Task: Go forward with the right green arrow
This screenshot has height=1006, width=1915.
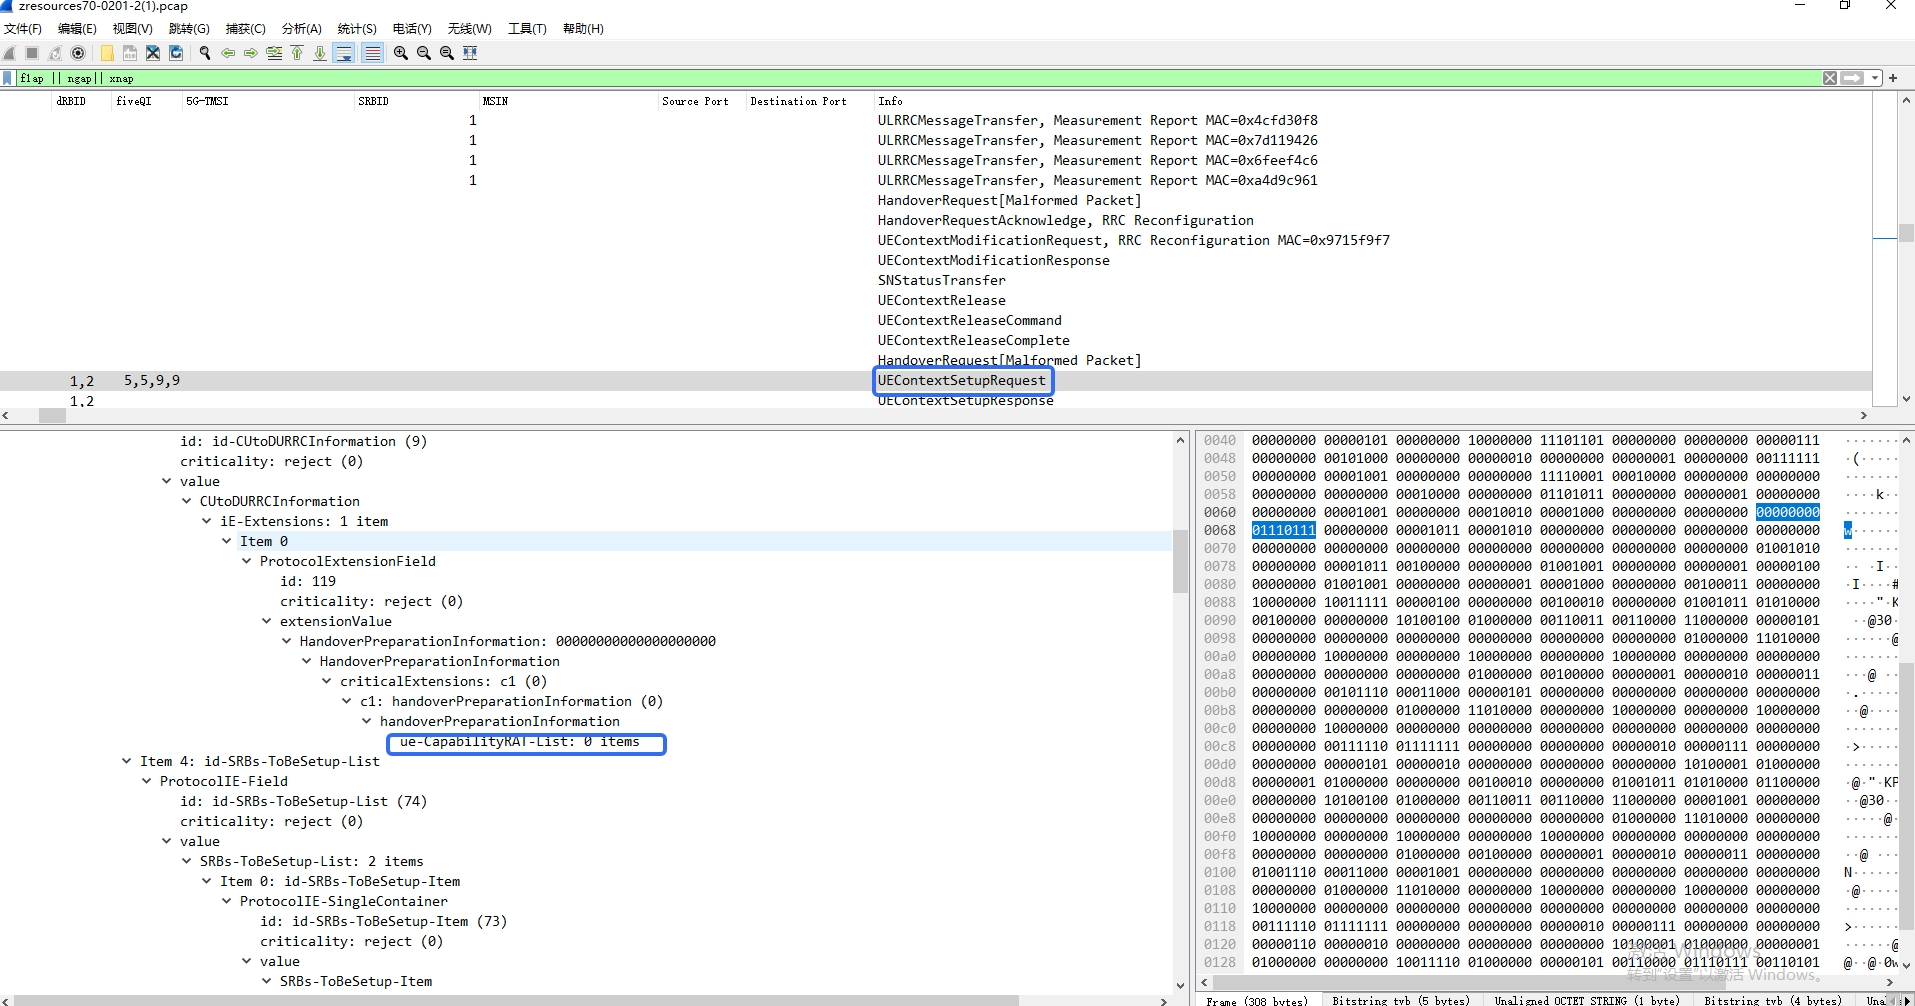Action: 251,53
